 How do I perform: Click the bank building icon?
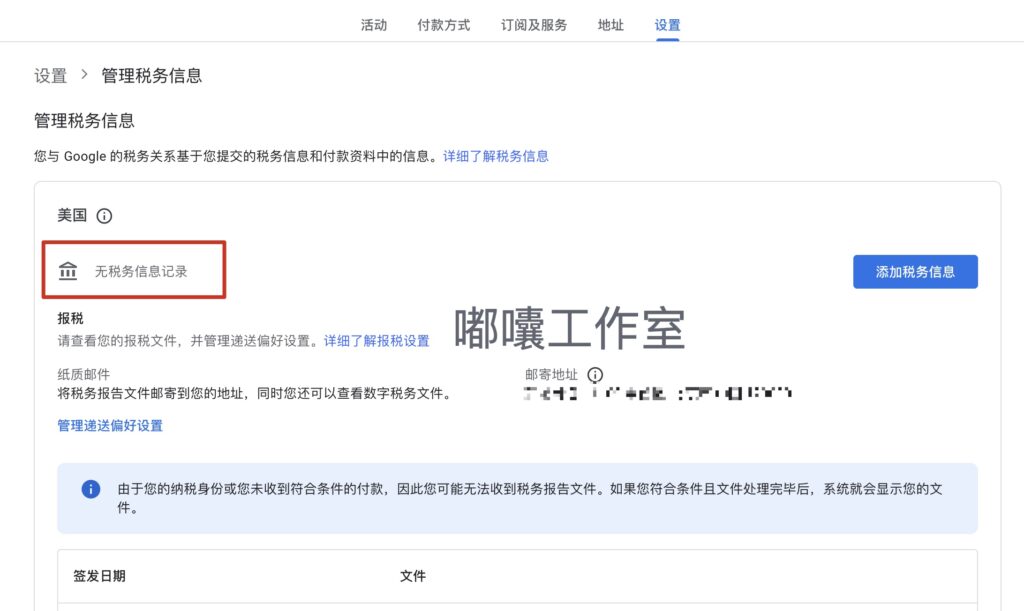(x=68, y=271)
